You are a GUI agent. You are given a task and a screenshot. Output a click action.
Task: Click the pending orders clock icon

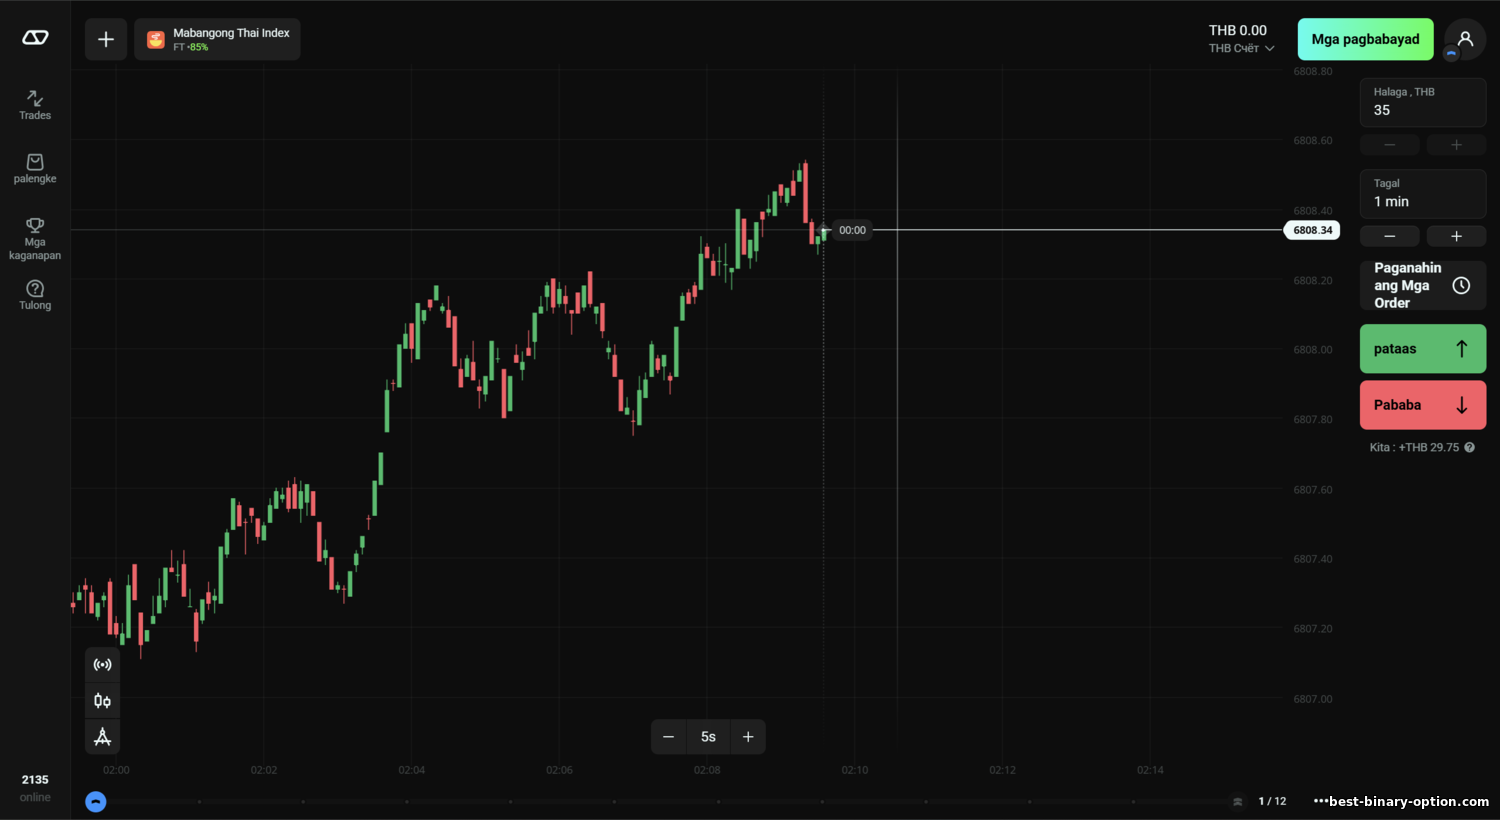[x=1461, y=285]
